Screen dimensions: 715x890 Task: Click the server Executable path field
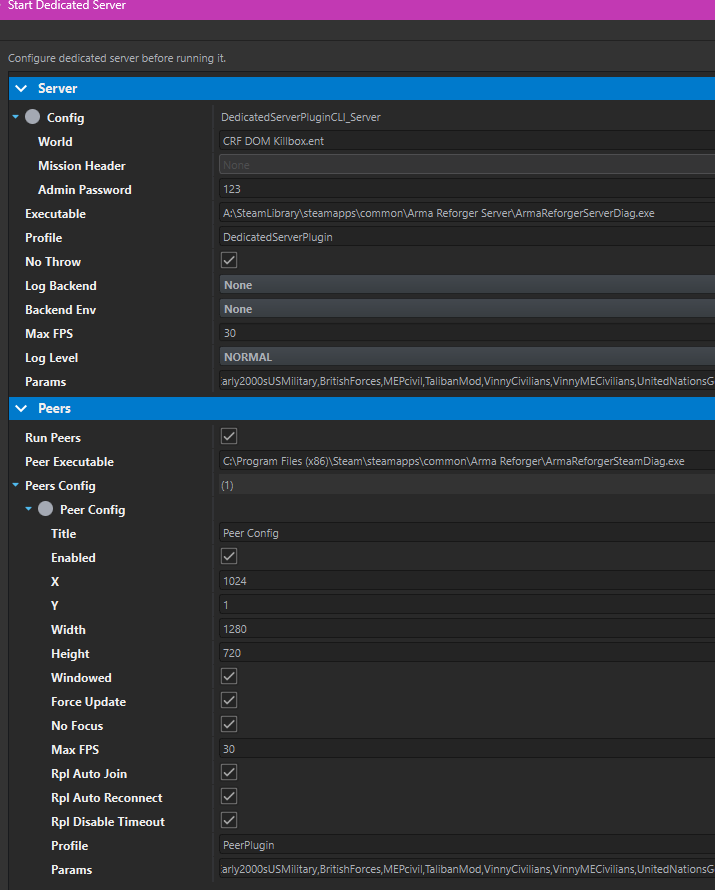pyautogui.click(x=466, y=213)
